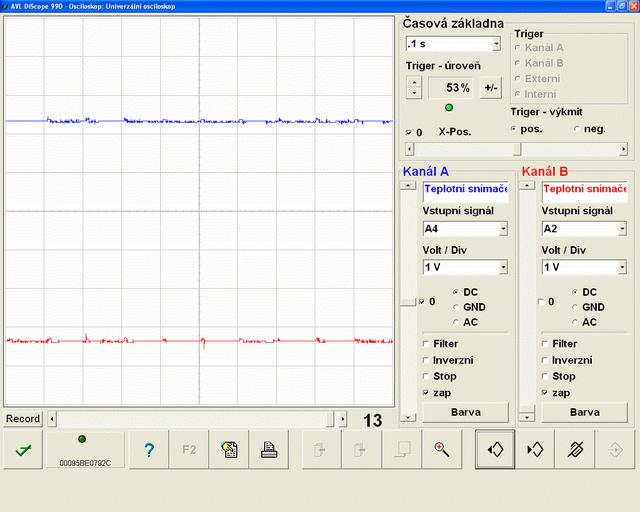The width and height of the screenshot is (640, 512).
Task: Enable Filter checkbox in Kanál A
Action: click(x=427, y=344)
